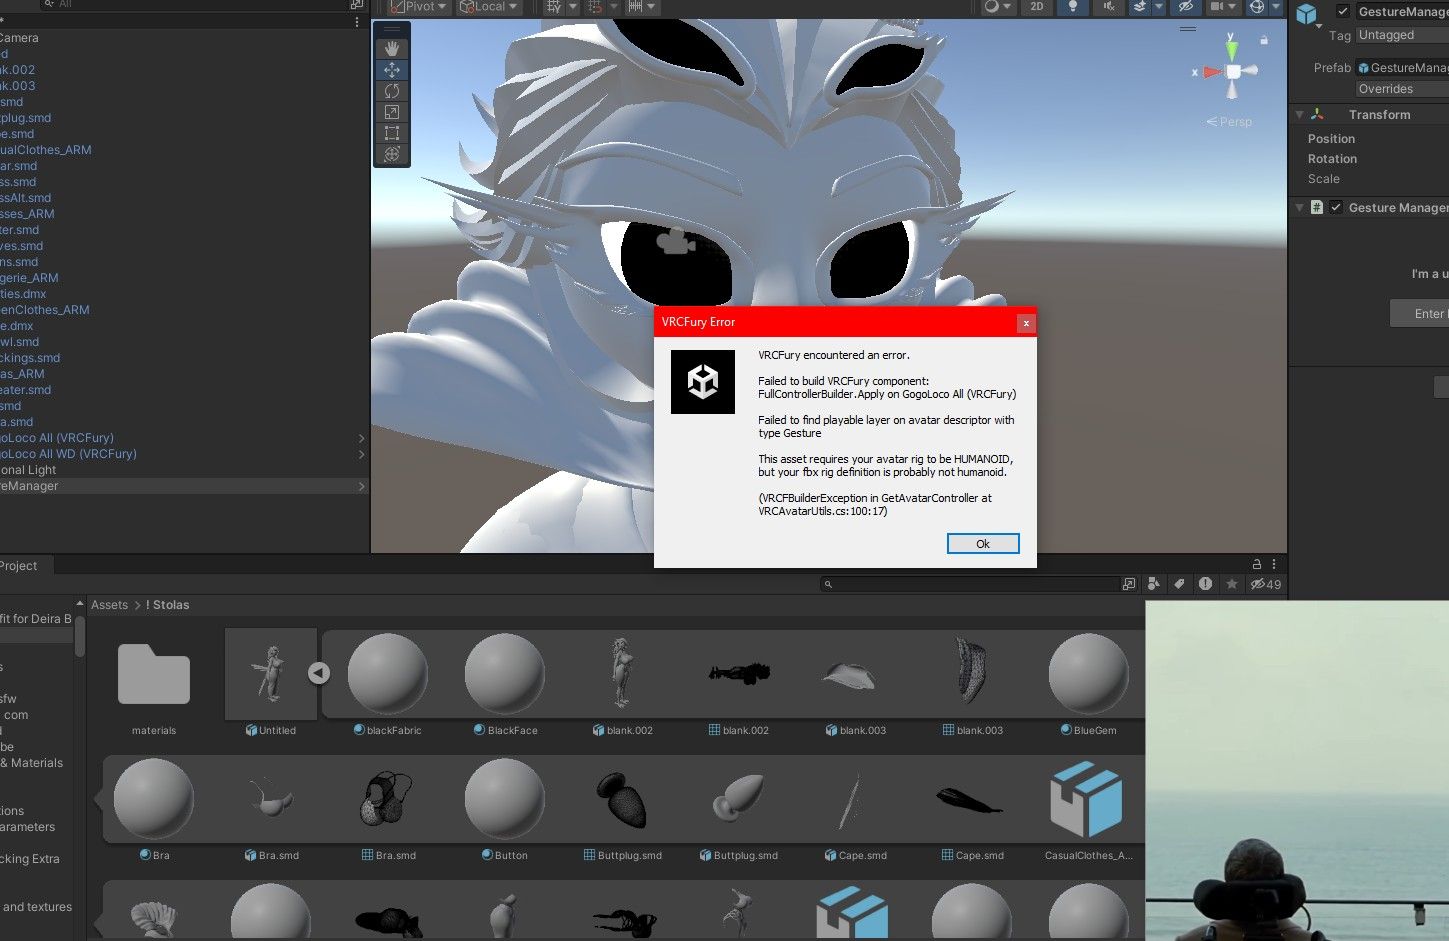
Task: Select the Scale tool
Action: [392, 112]
